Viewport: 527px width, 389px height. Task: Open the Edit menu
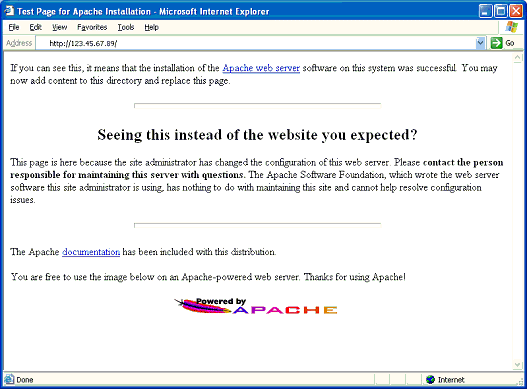click(x=35, y=27)
